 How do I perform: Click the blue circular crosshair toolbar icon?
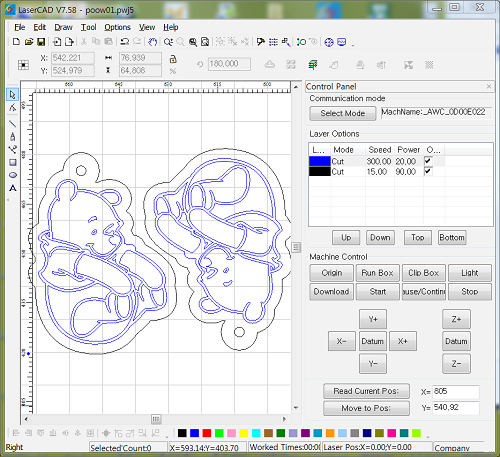[329, 42]
